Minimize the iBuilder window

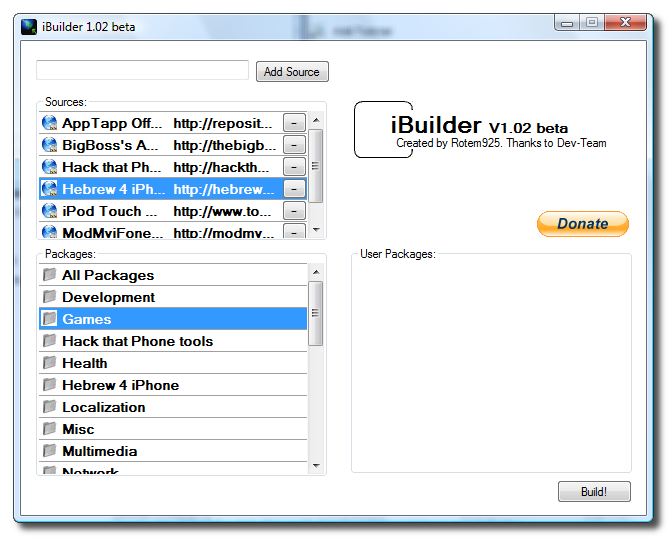[567, 23]
